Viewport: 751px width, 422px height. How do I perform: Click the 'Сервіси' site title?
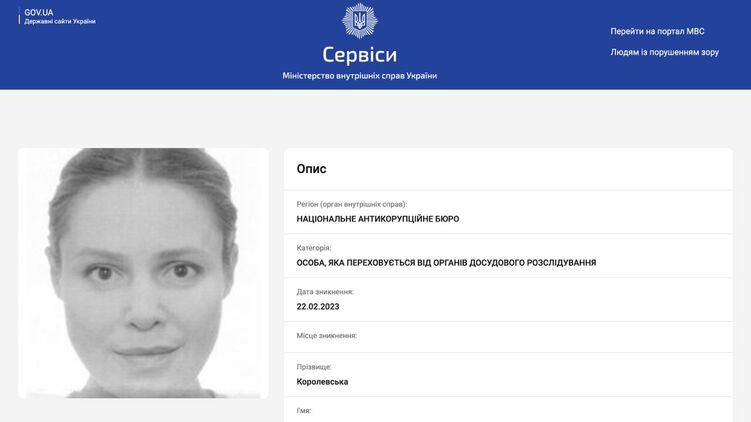click(x=360, y=55)
